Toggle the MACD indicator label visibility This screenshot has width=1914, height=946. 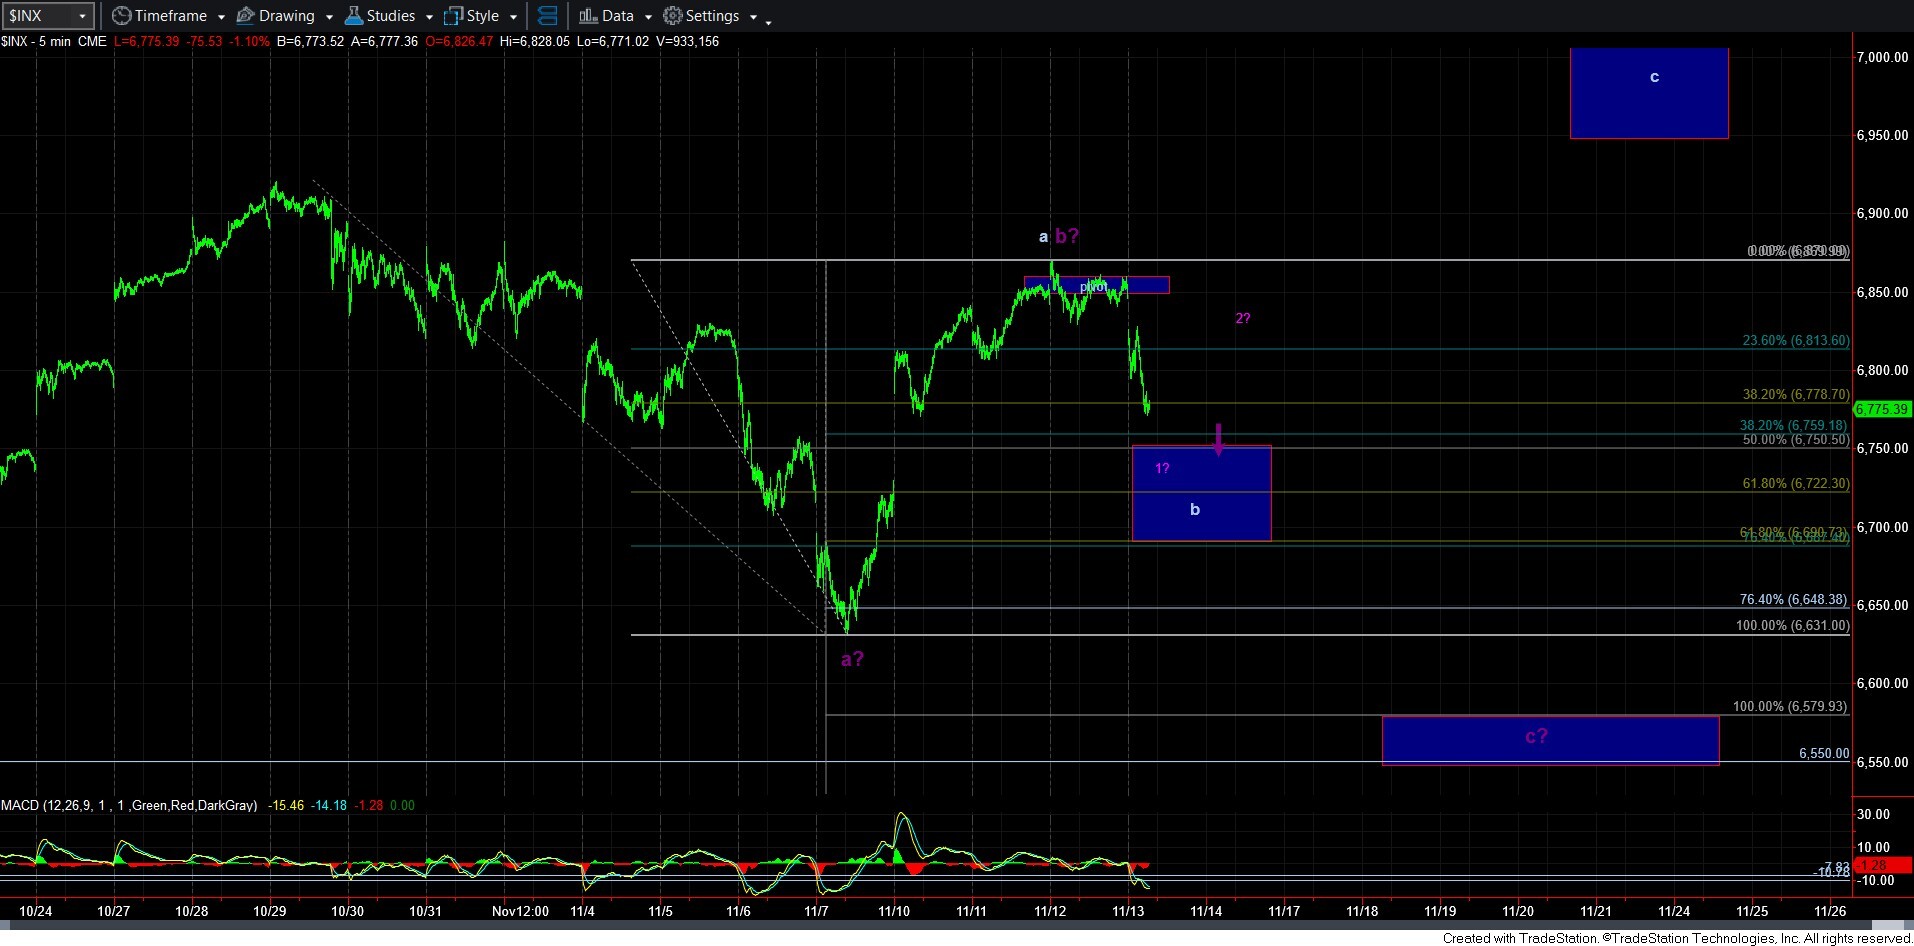(130, 805)
